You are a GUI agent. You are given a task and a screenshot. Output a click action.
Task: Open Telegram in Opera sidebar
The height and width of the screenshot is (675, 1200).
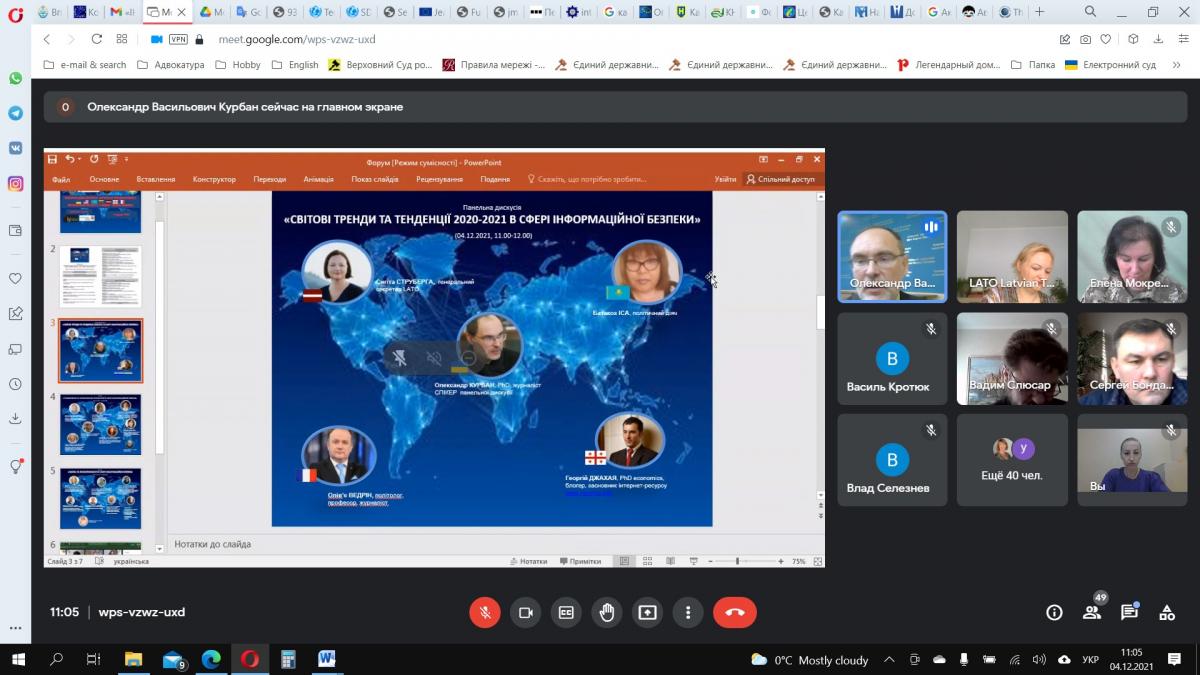pos(15,113)
